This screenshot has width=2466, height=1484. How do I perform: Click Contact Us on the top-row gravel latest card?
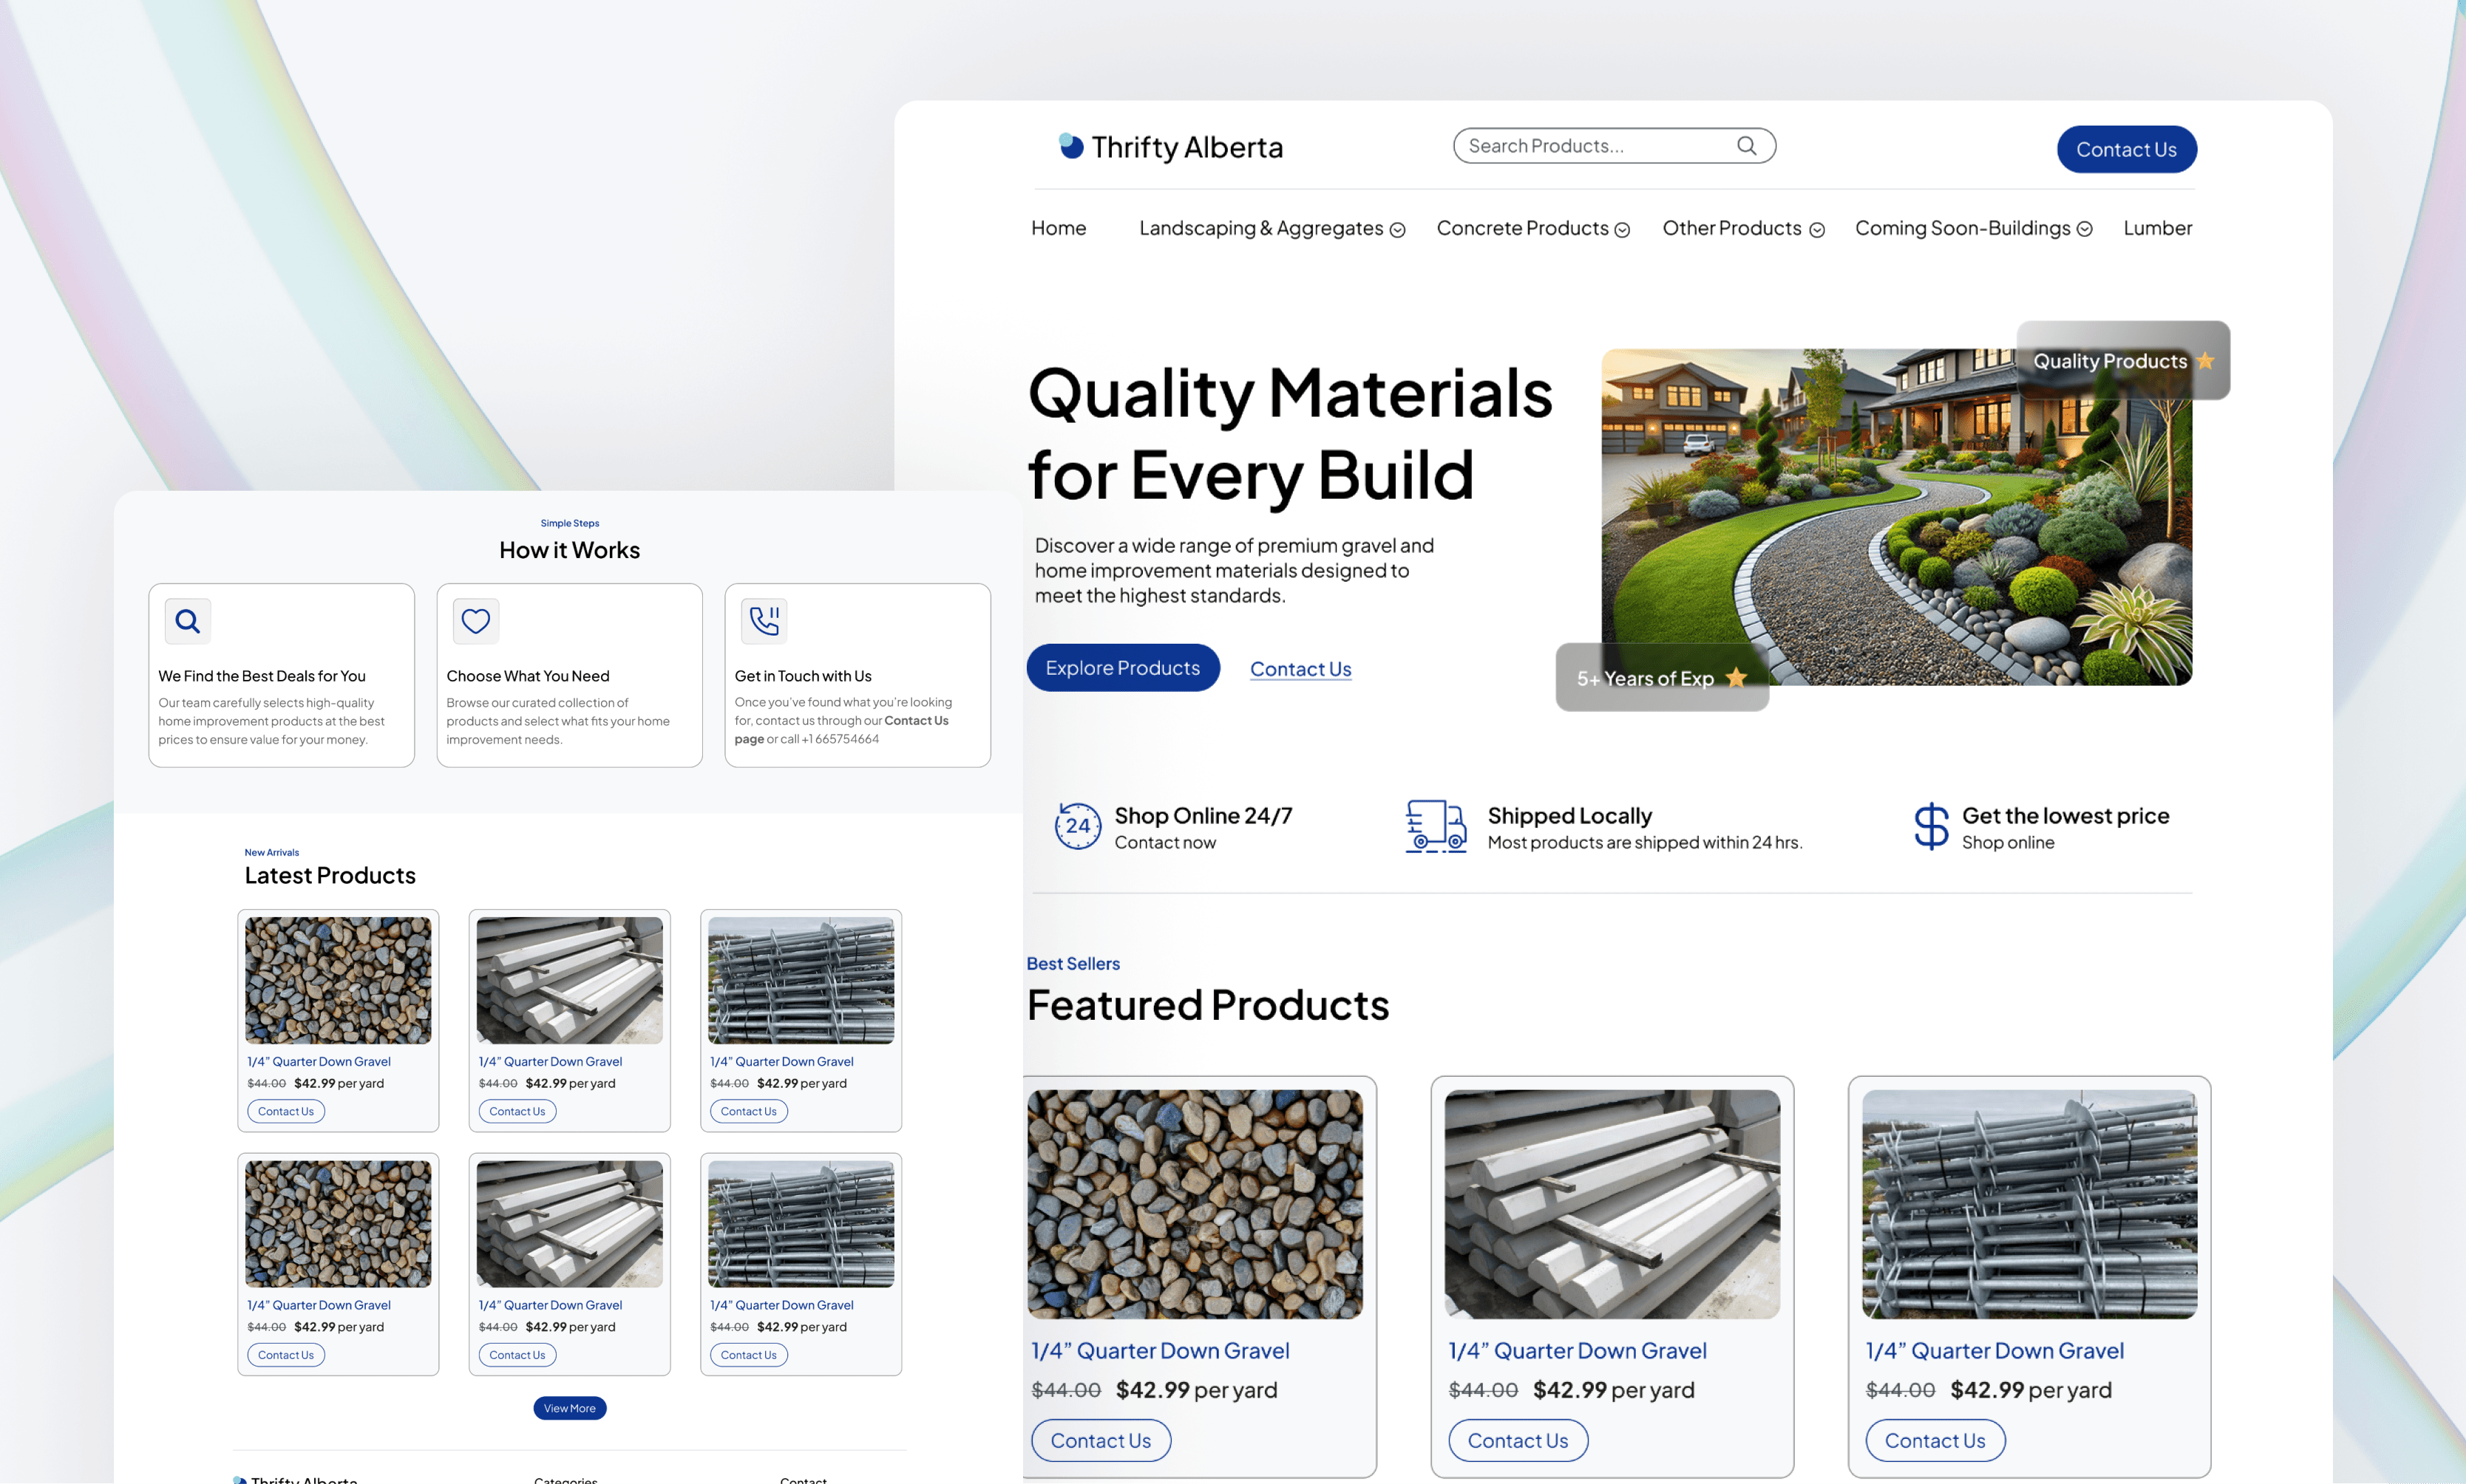point(286,1111)
